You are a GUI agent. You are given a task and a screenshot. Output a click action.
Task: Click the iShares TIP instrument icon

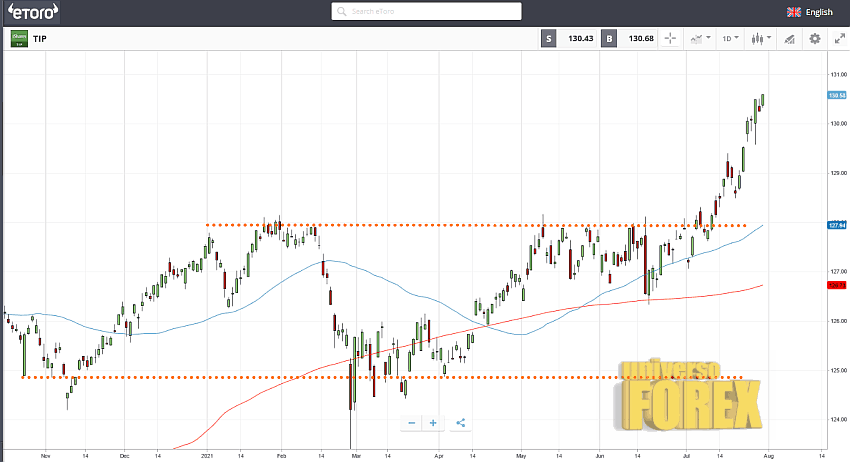[19, 39]
